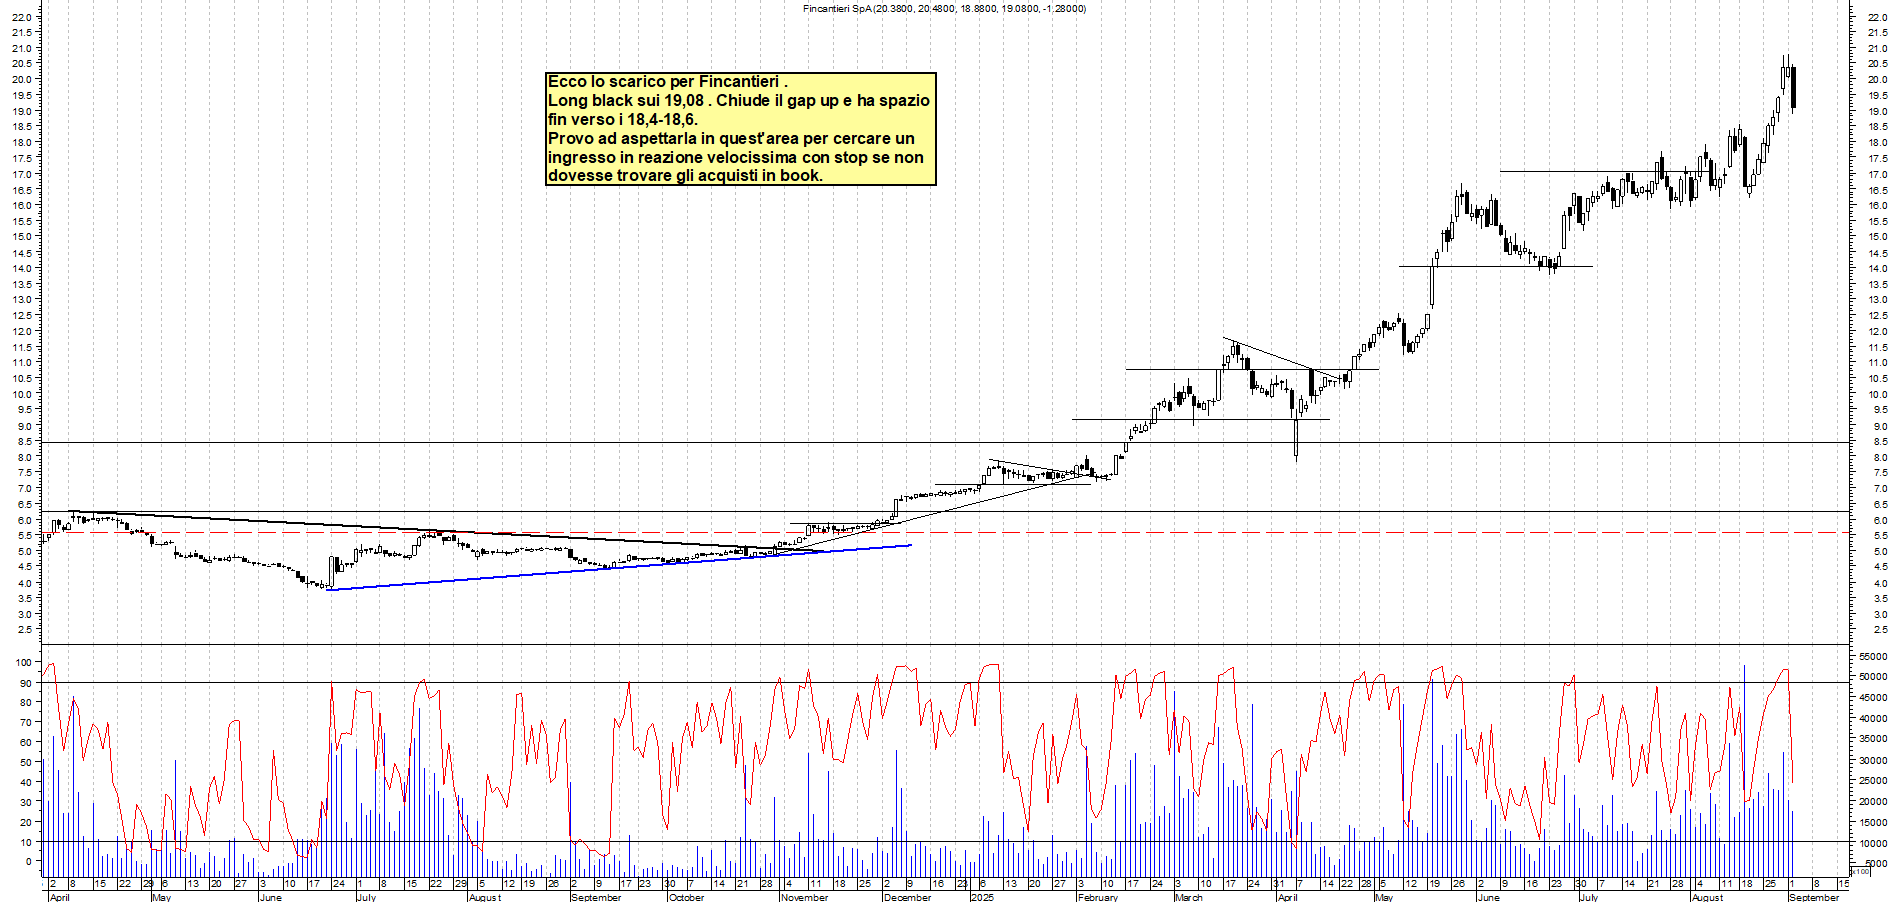Select the red dashed horizontal level line

(x=945, y=533)
